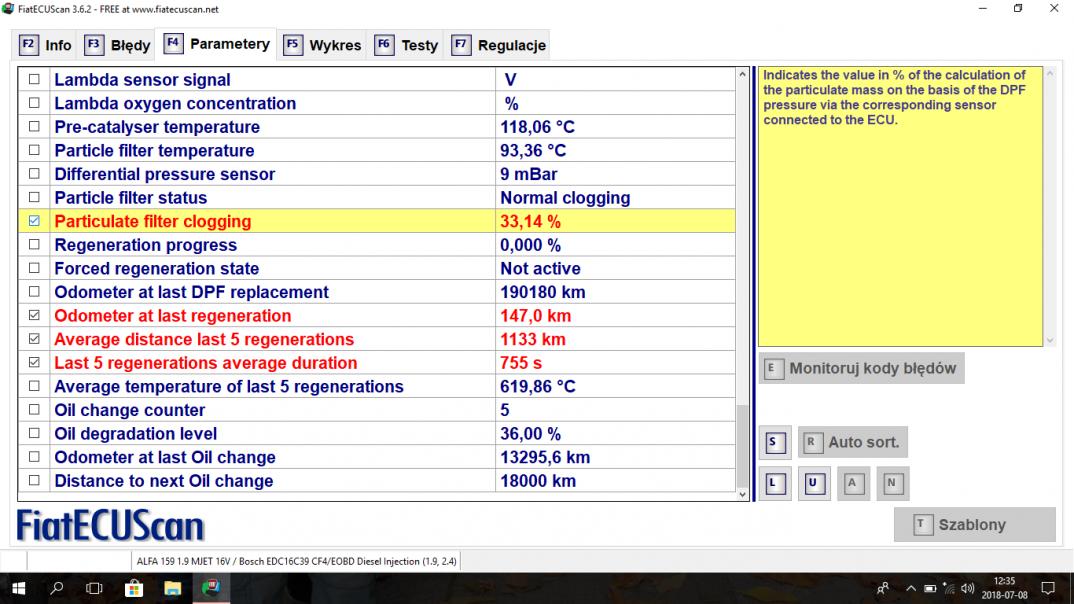Click the Auto sort. button
Image resolution: width=1074 pixels, height=604 pixels.
[853, 442]
